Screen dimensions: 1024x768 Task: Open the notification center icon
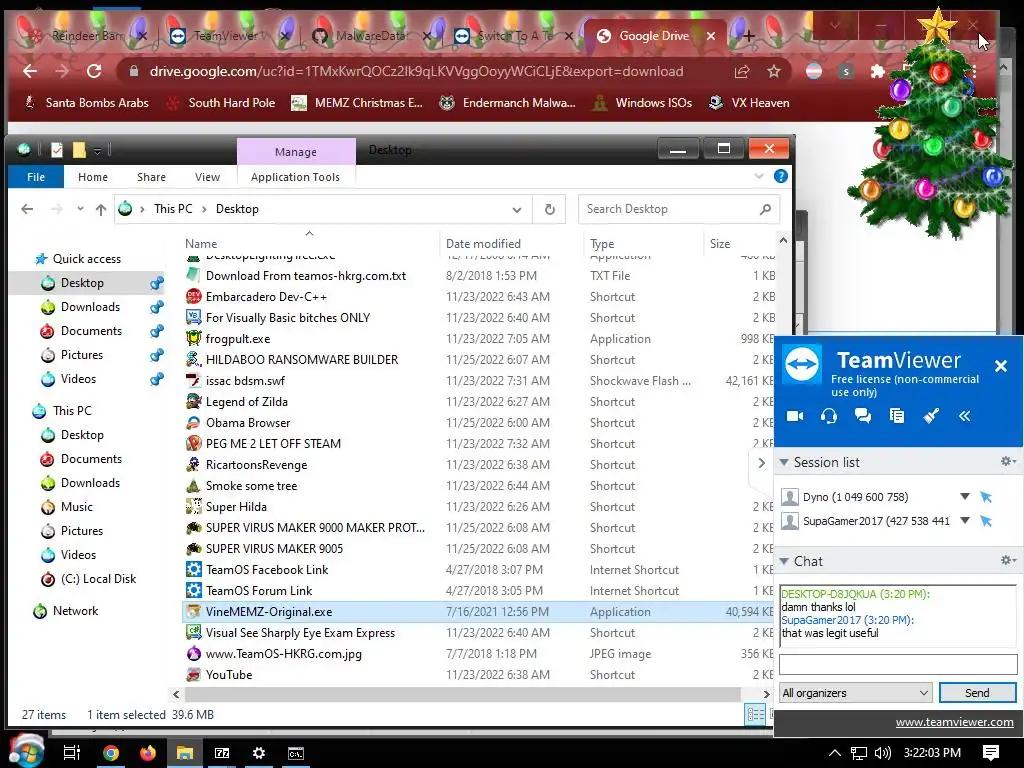991,753
